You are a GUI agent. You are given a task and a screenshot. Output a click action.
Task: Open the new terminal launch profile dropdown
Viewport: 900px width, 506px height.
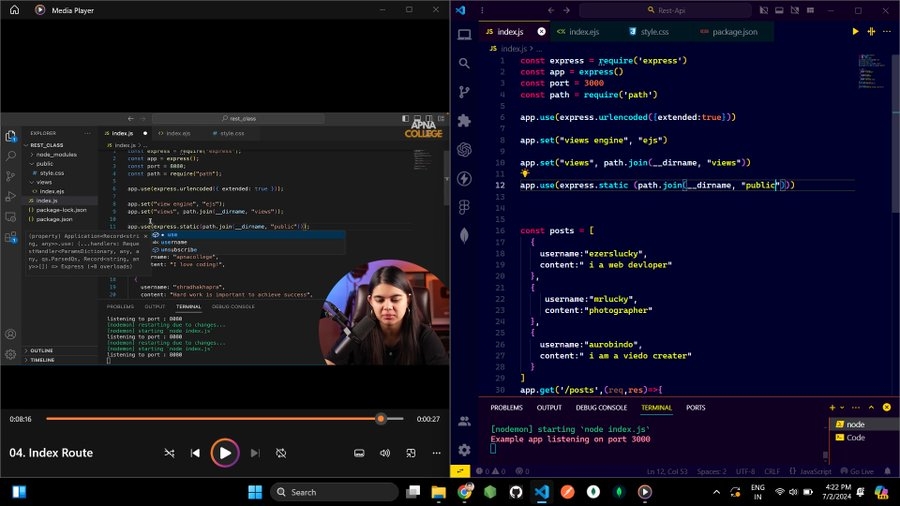click(x=843, y=408)
